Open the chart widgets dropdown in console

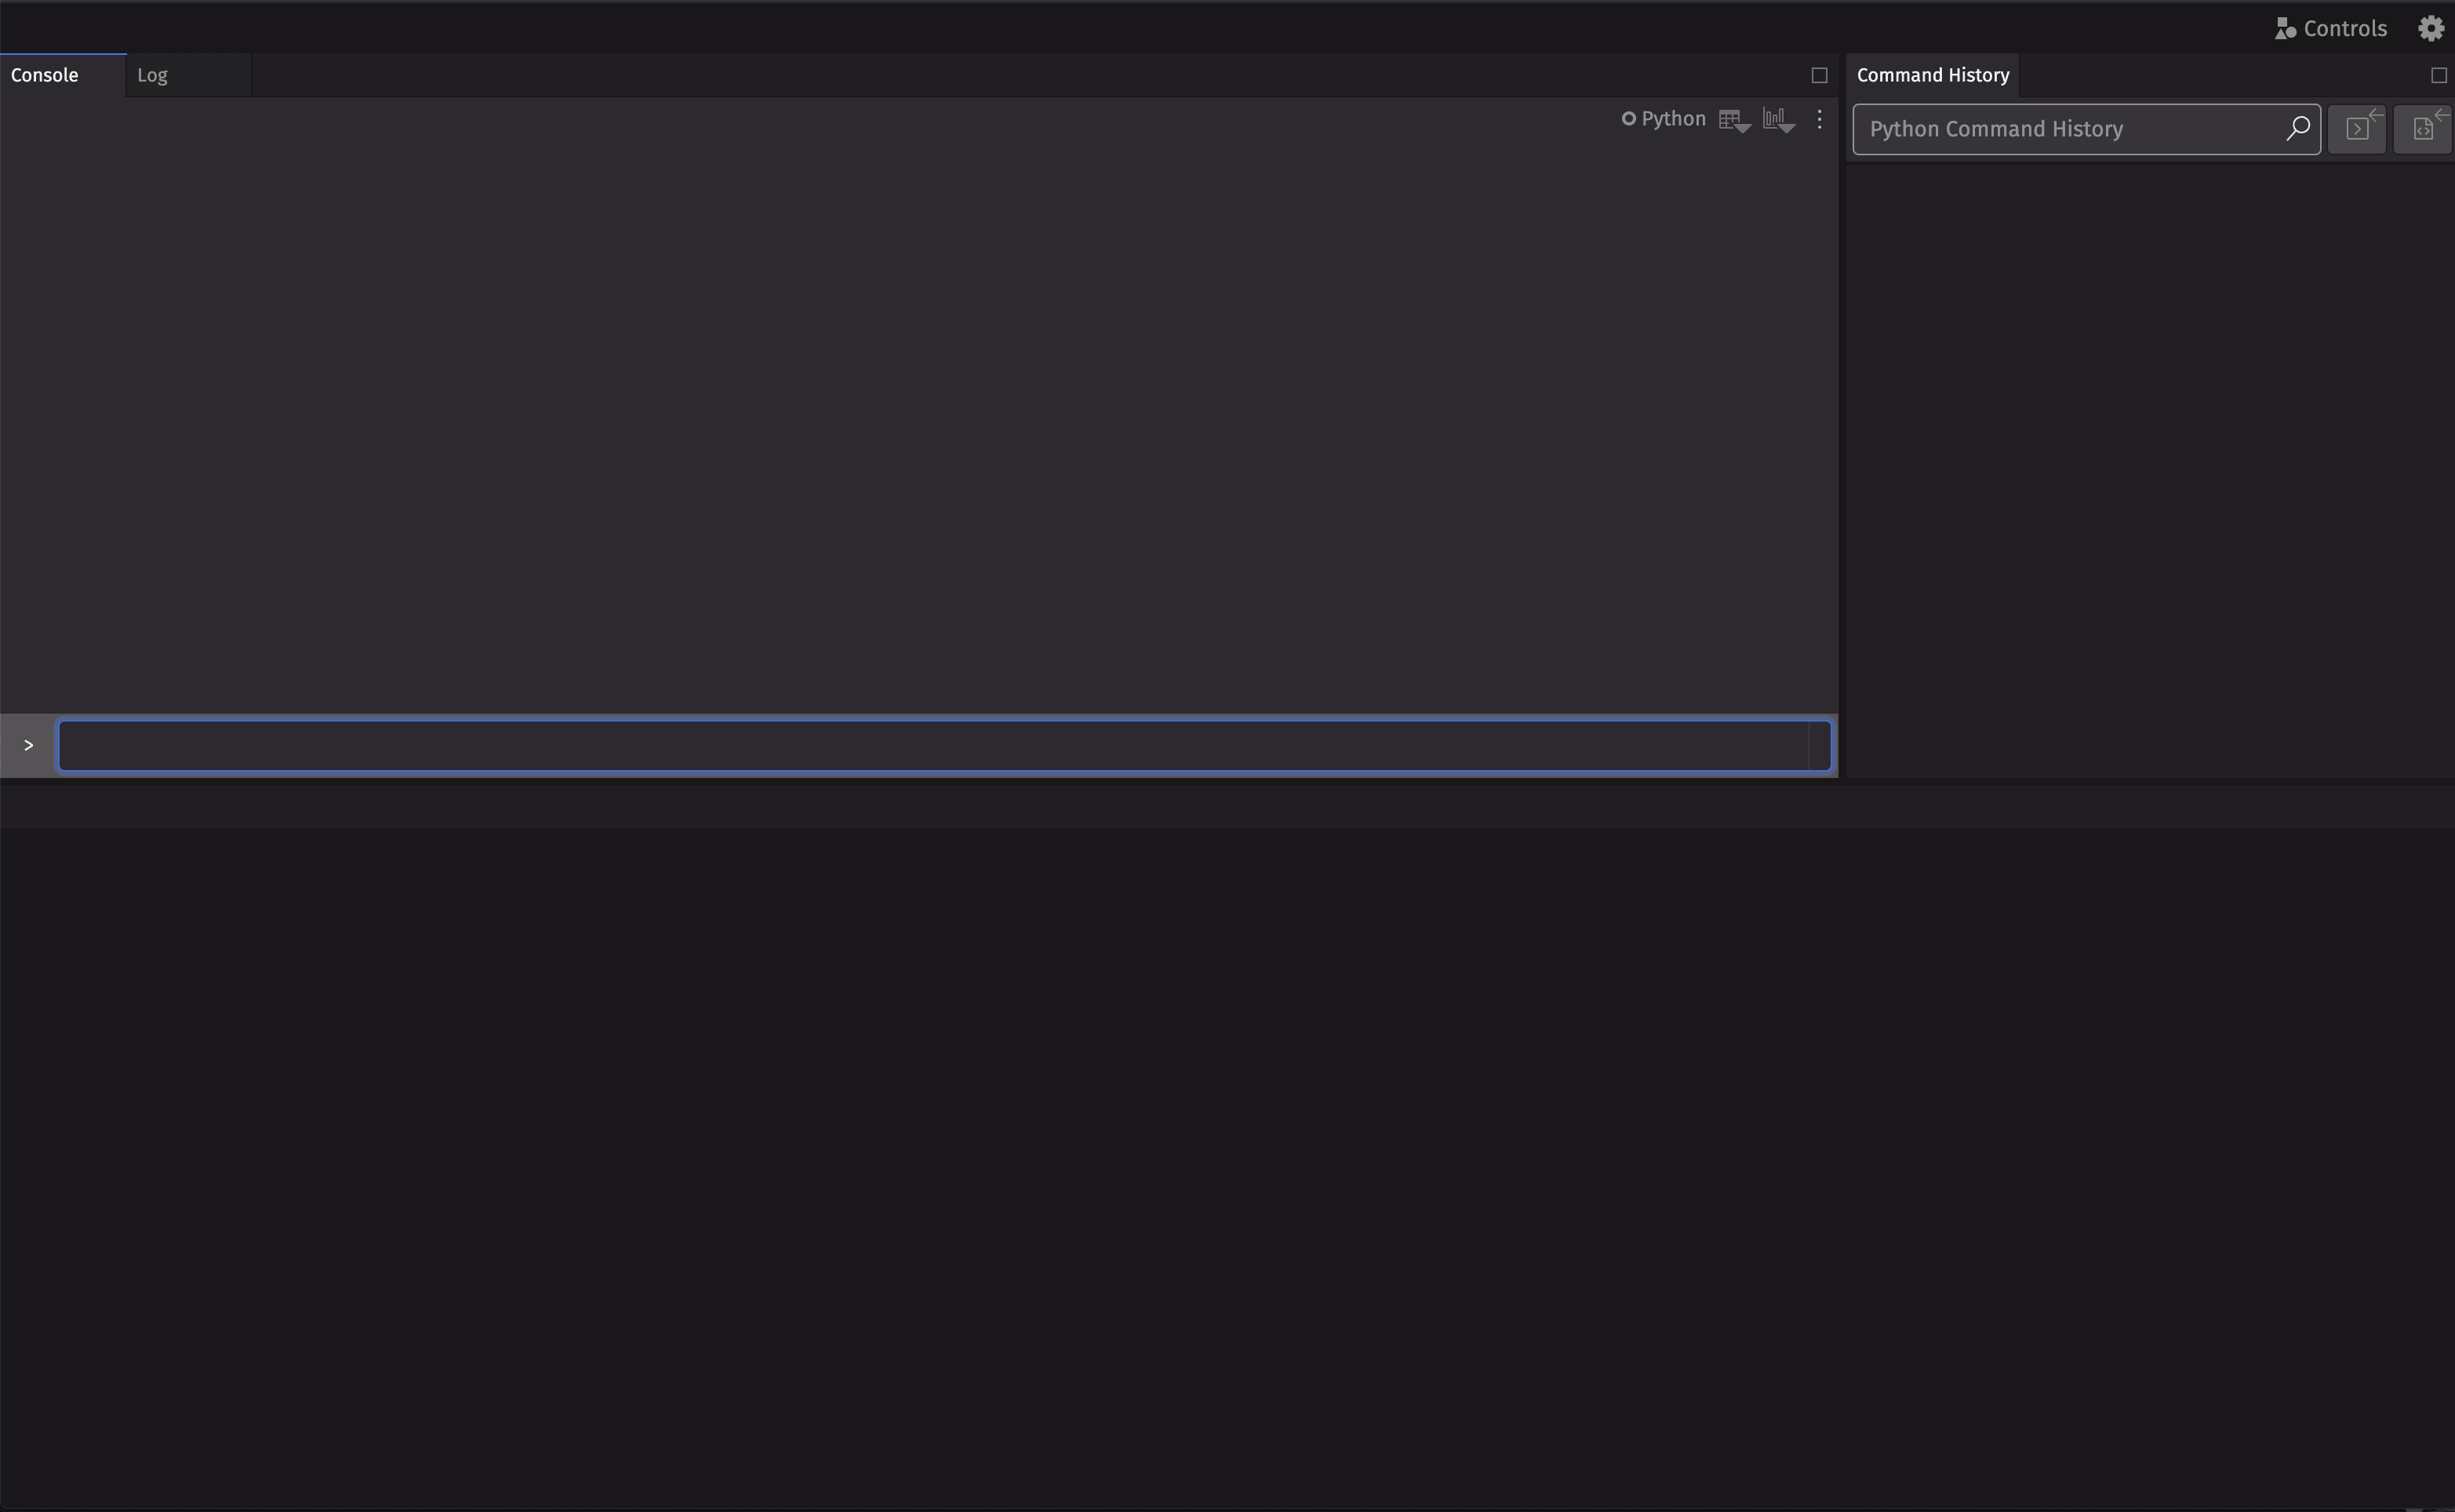[x=1778, y=120]
